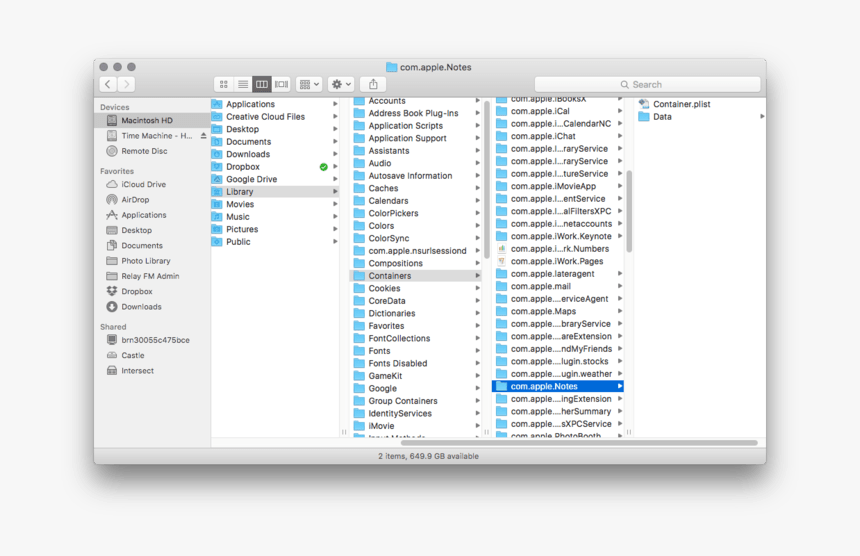Expand the Containers folder arrow

point(478,276)
